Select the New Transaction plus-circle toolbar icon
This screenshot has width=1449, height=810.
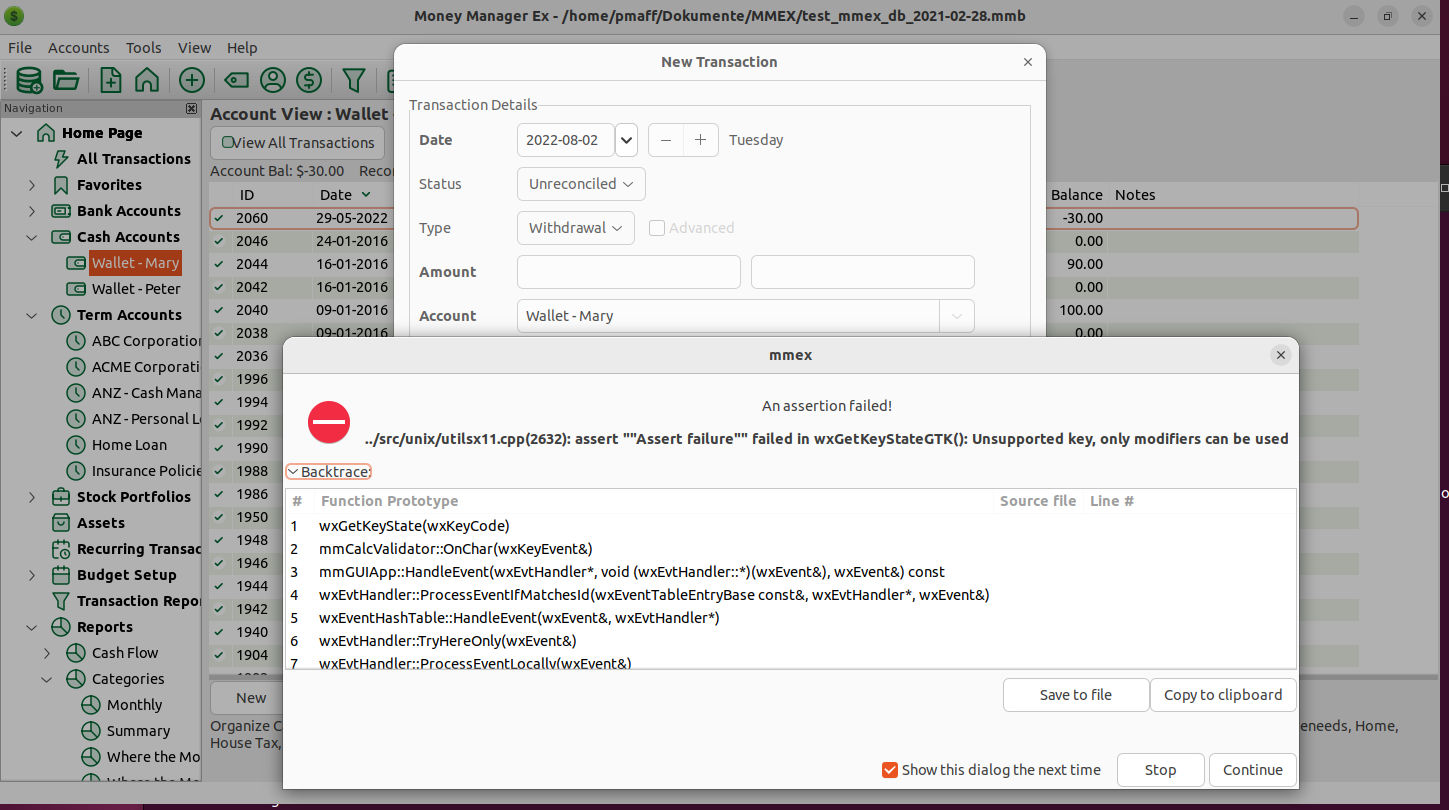click(x=191, y=80)
